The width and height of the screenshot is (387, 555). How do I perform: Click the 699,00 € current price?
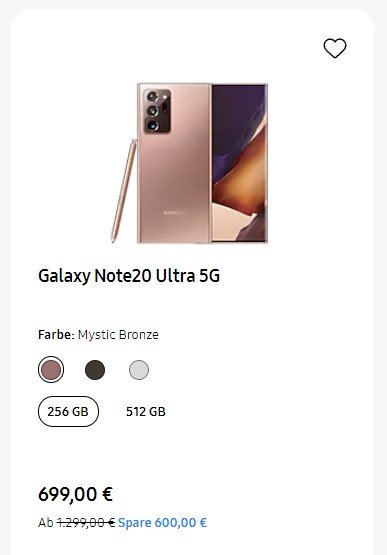tap(75, 494)
